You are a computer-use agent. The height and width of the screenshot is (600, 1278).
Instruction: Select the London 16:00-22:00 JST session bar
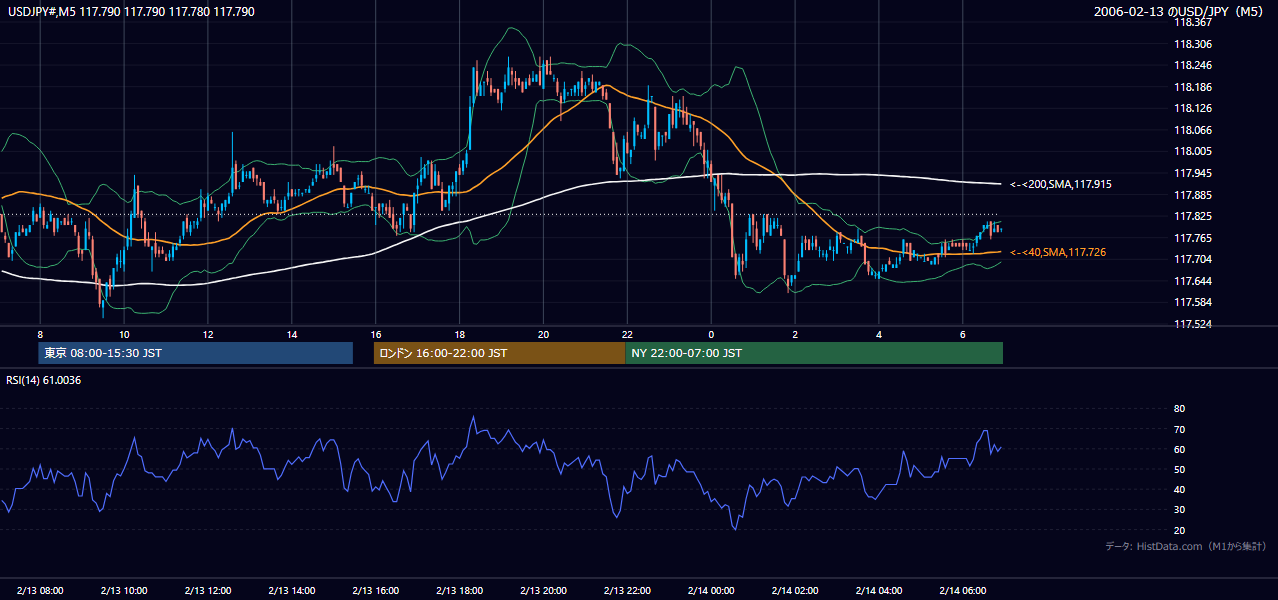click(499, 353)
